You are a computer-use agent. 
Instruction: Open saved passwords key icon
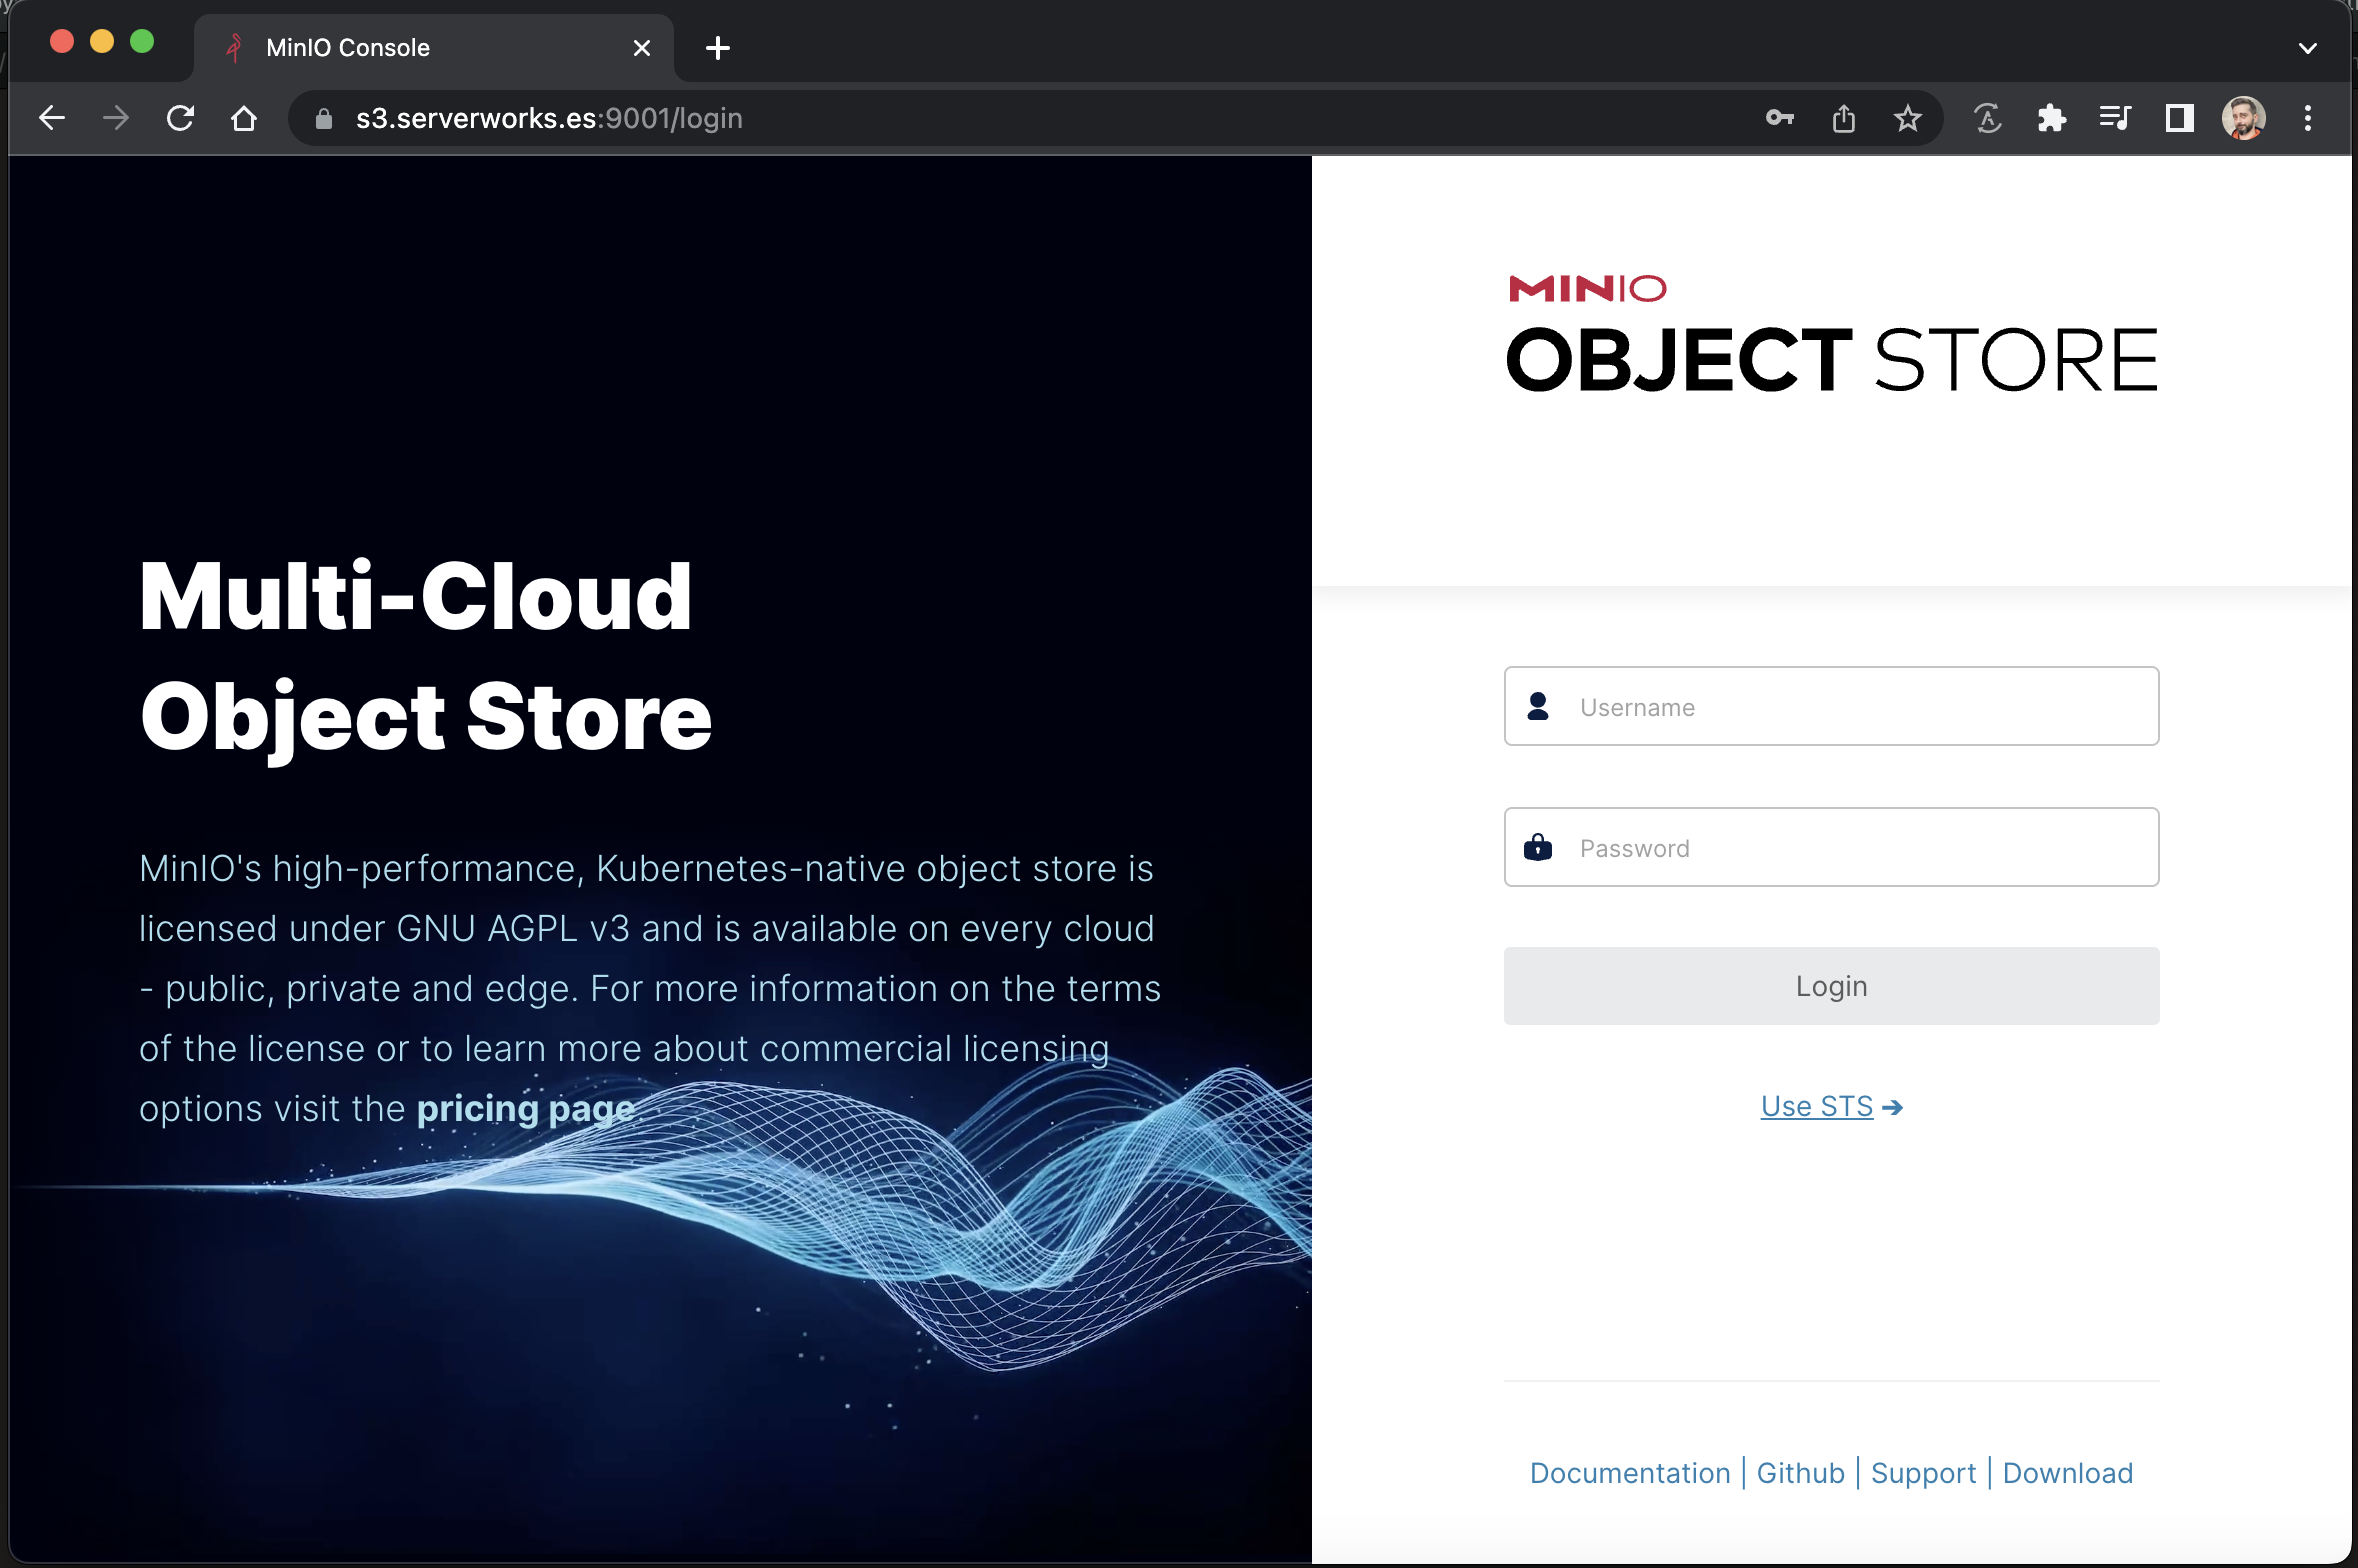1779,118
